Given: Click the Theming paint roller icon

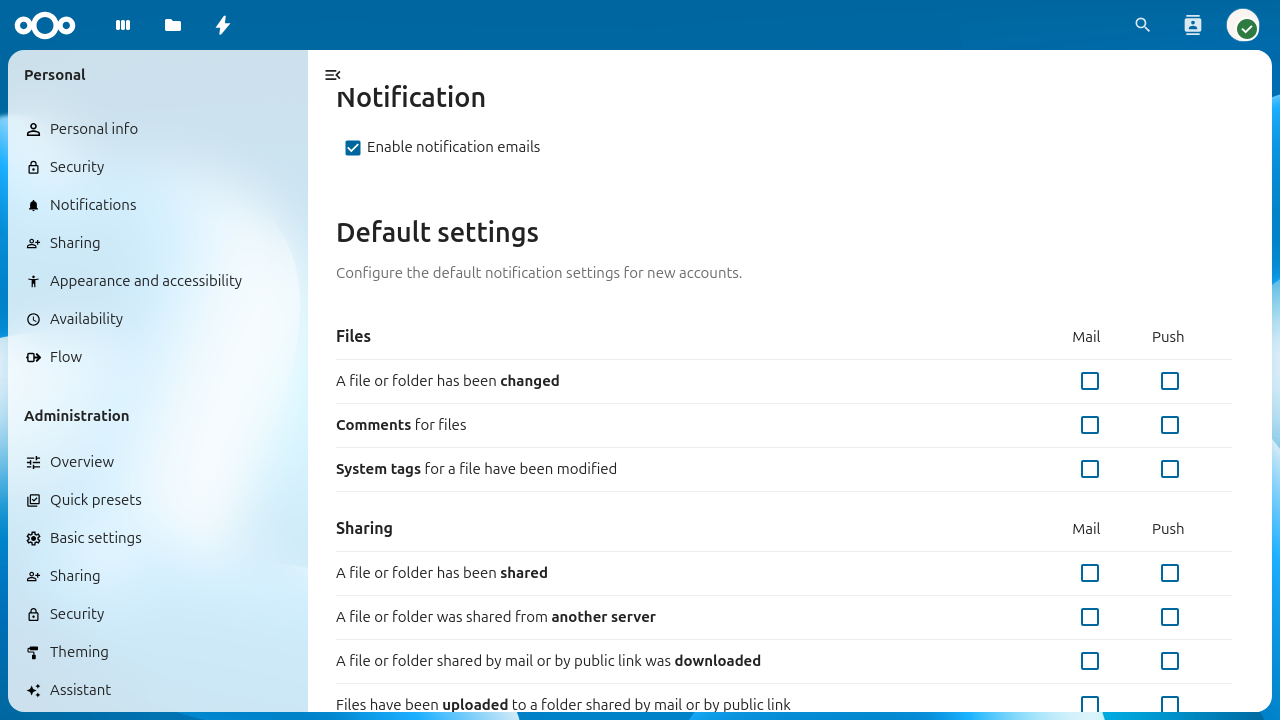Looking at the screenshot, I should [34, 652].
